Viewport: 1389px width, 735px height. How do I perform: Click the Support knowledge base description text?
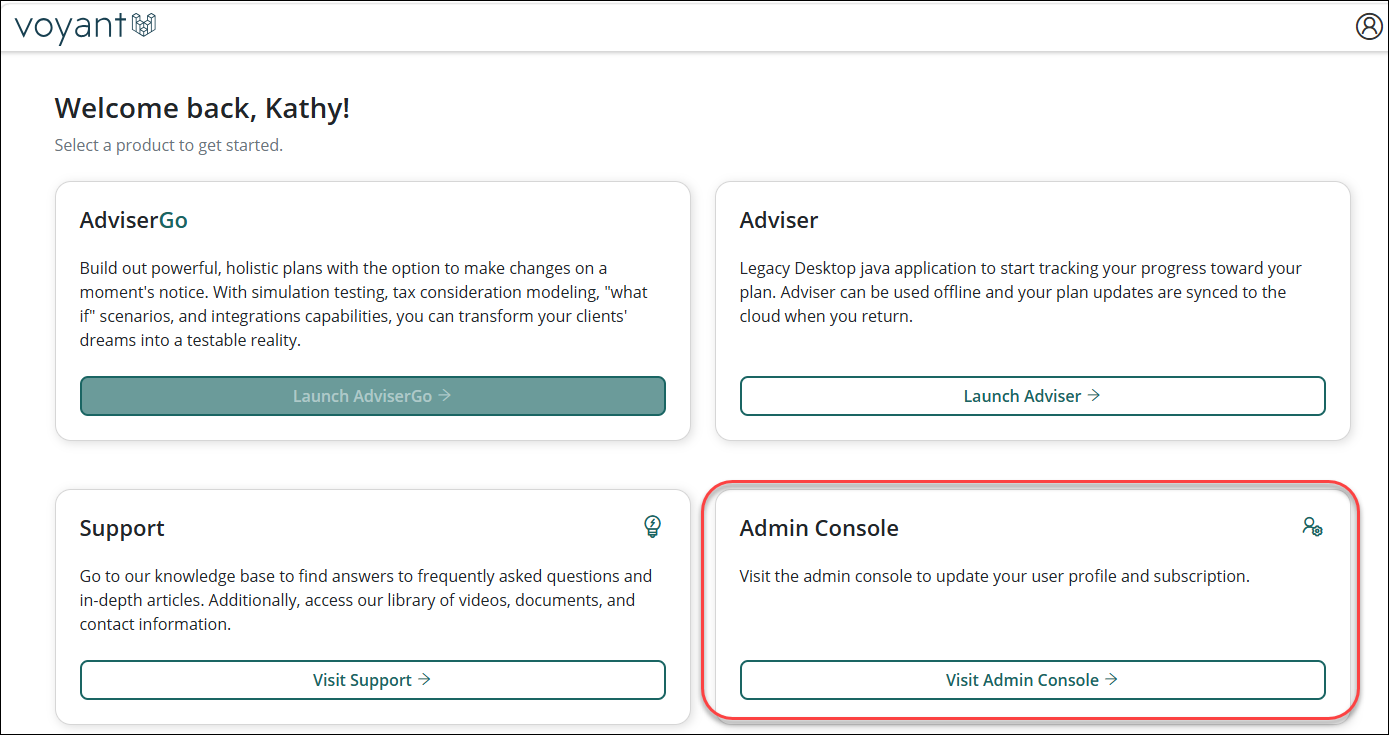tap(366, 600)
